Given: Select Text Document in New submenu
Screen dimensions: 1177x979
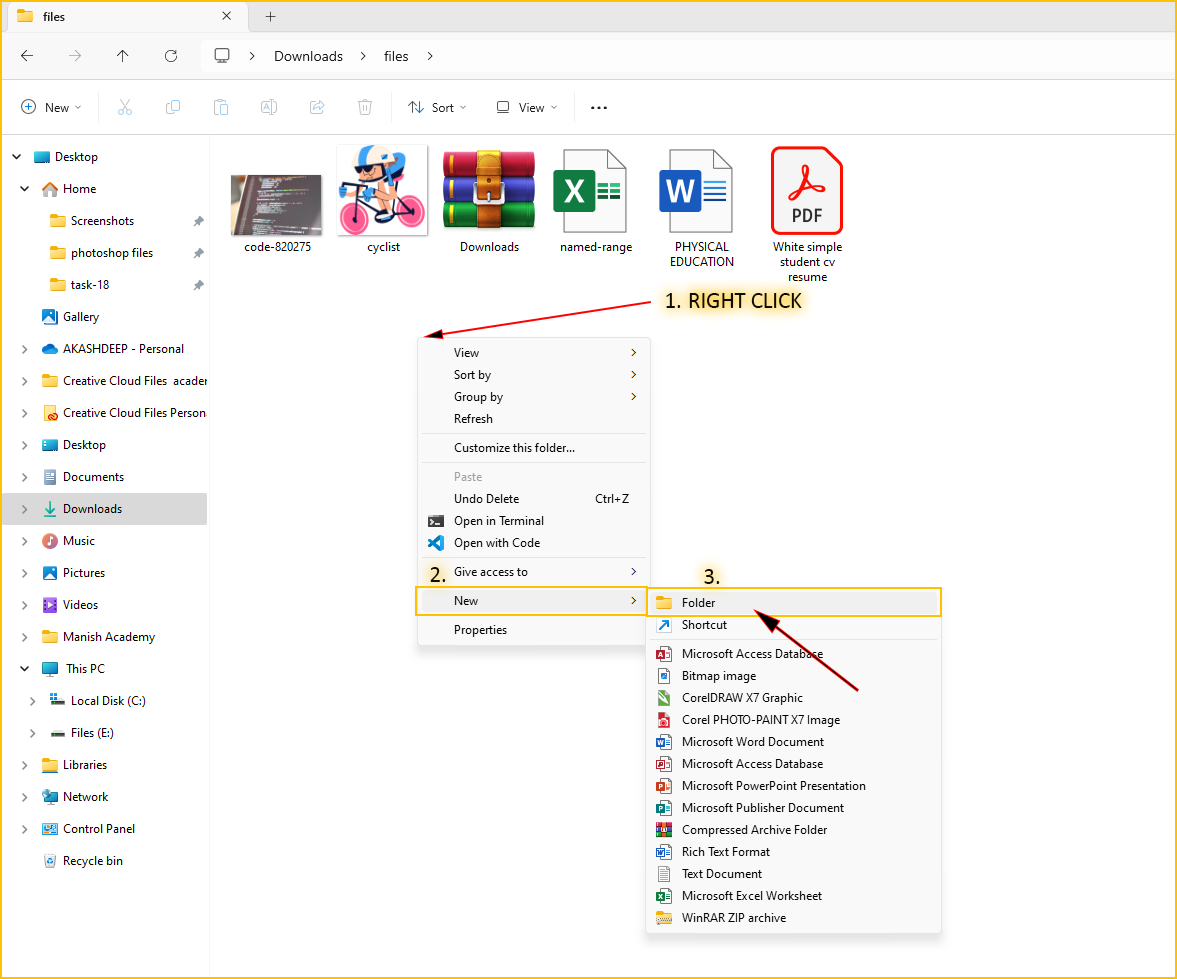Looking at the screenshot, I should 721,874.
